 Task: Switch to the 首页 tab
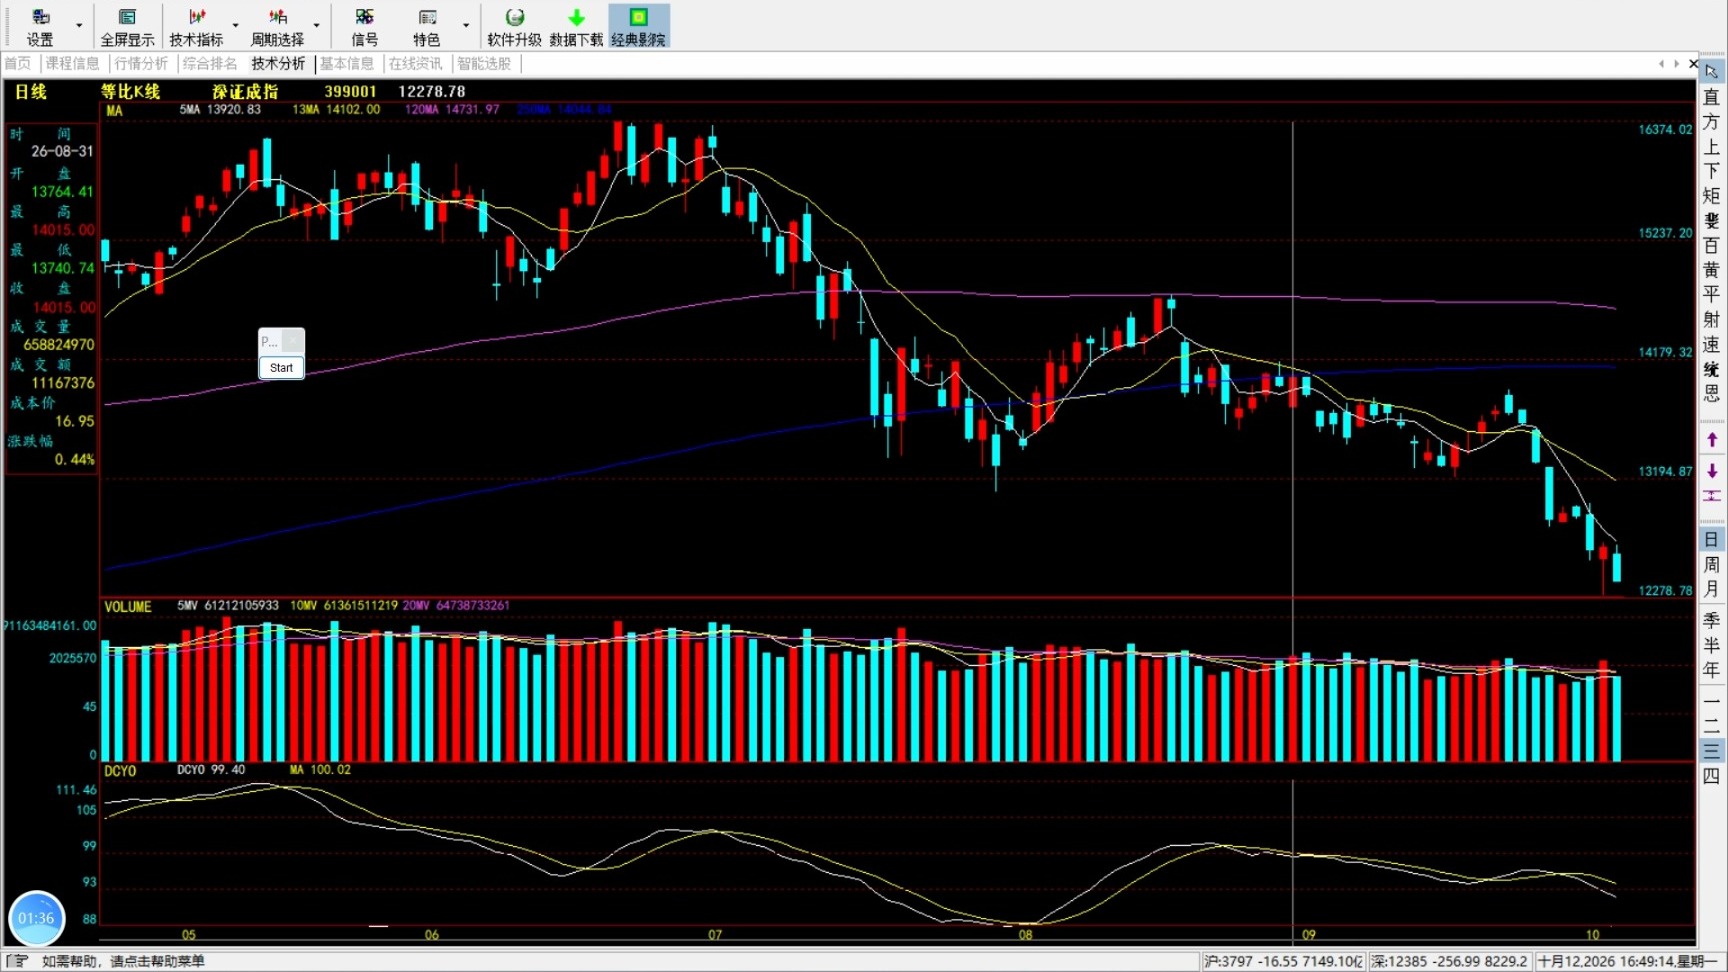click(18, 63)
